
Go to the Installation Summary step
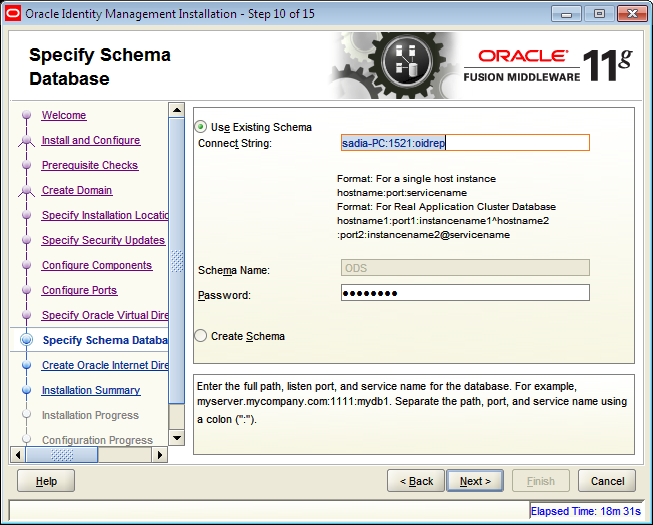pos(91,390)
